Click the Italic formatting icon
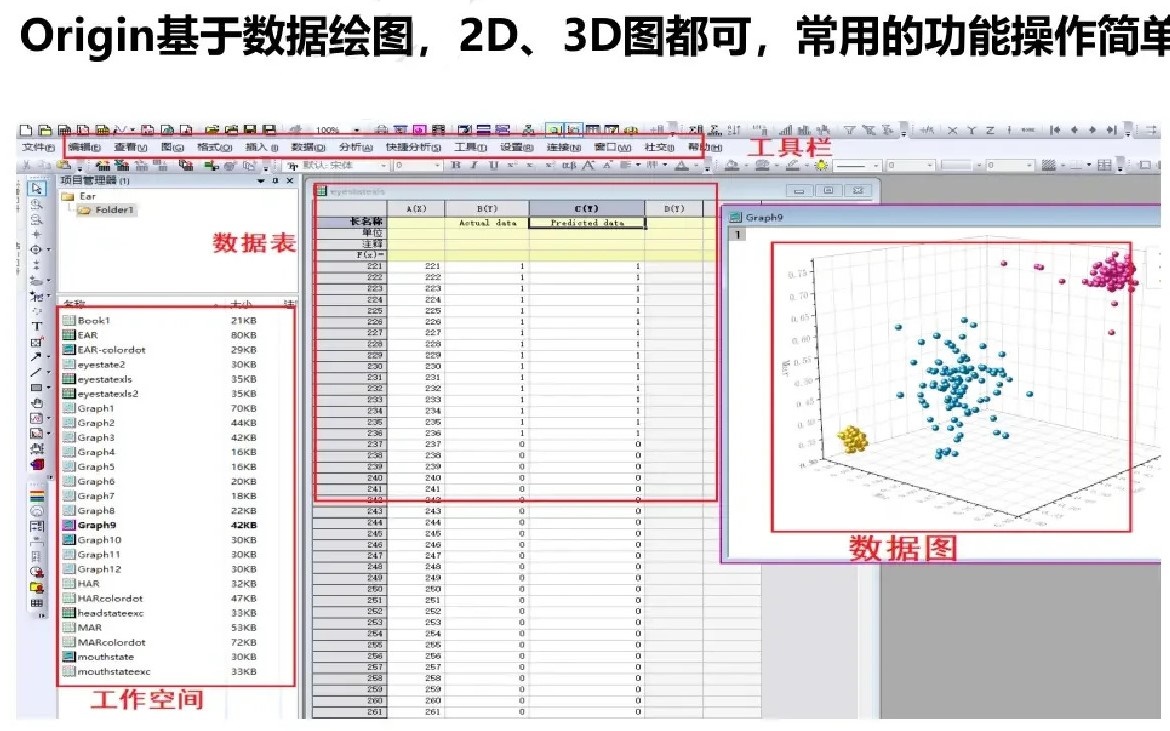The image size is (1170, 731). click(475, 165)
